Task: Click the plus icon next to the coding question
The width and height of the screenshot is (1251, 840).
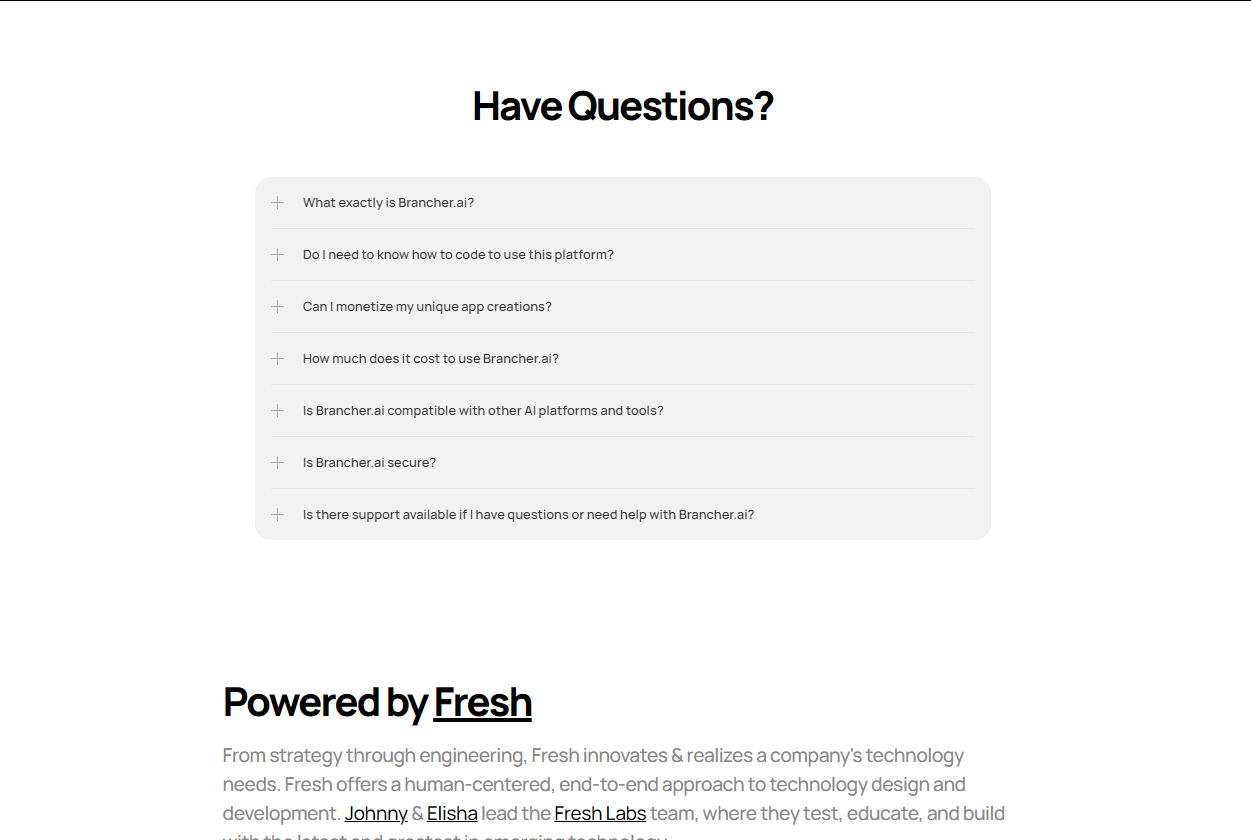Action: 278,255
